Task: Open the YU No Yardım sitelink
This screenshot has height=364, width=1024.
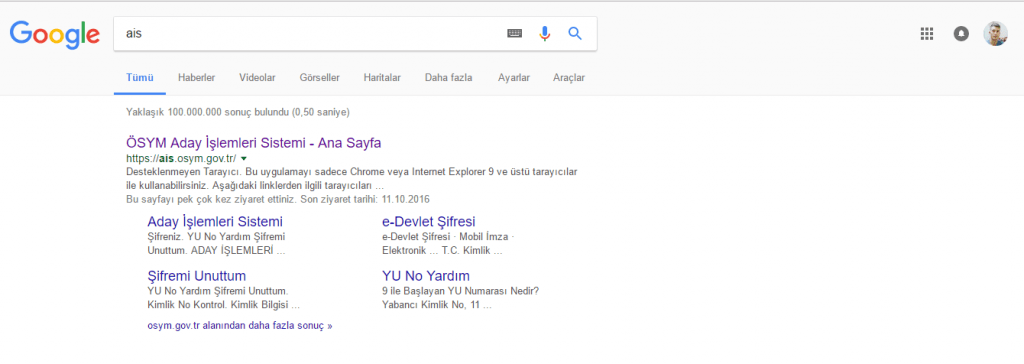Action: click(x=426, y=276)
